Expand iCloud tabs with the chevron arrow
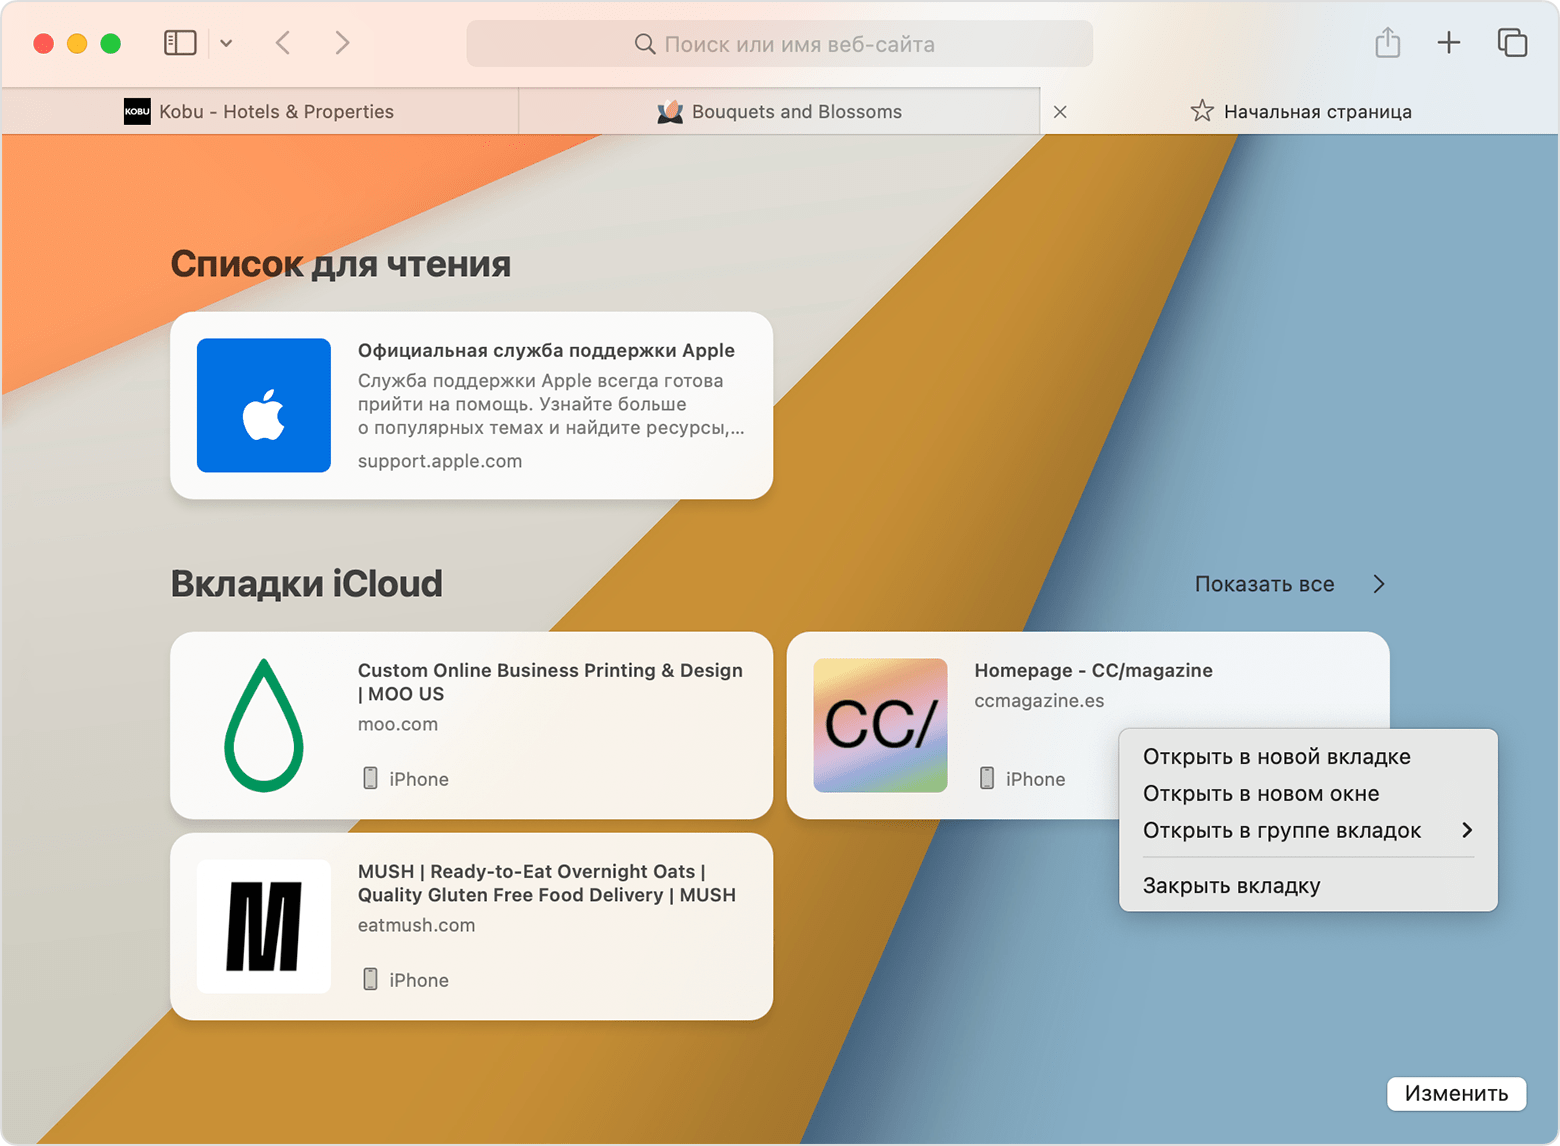Screen dimensions: 1560x1146 pos(1379,584)
